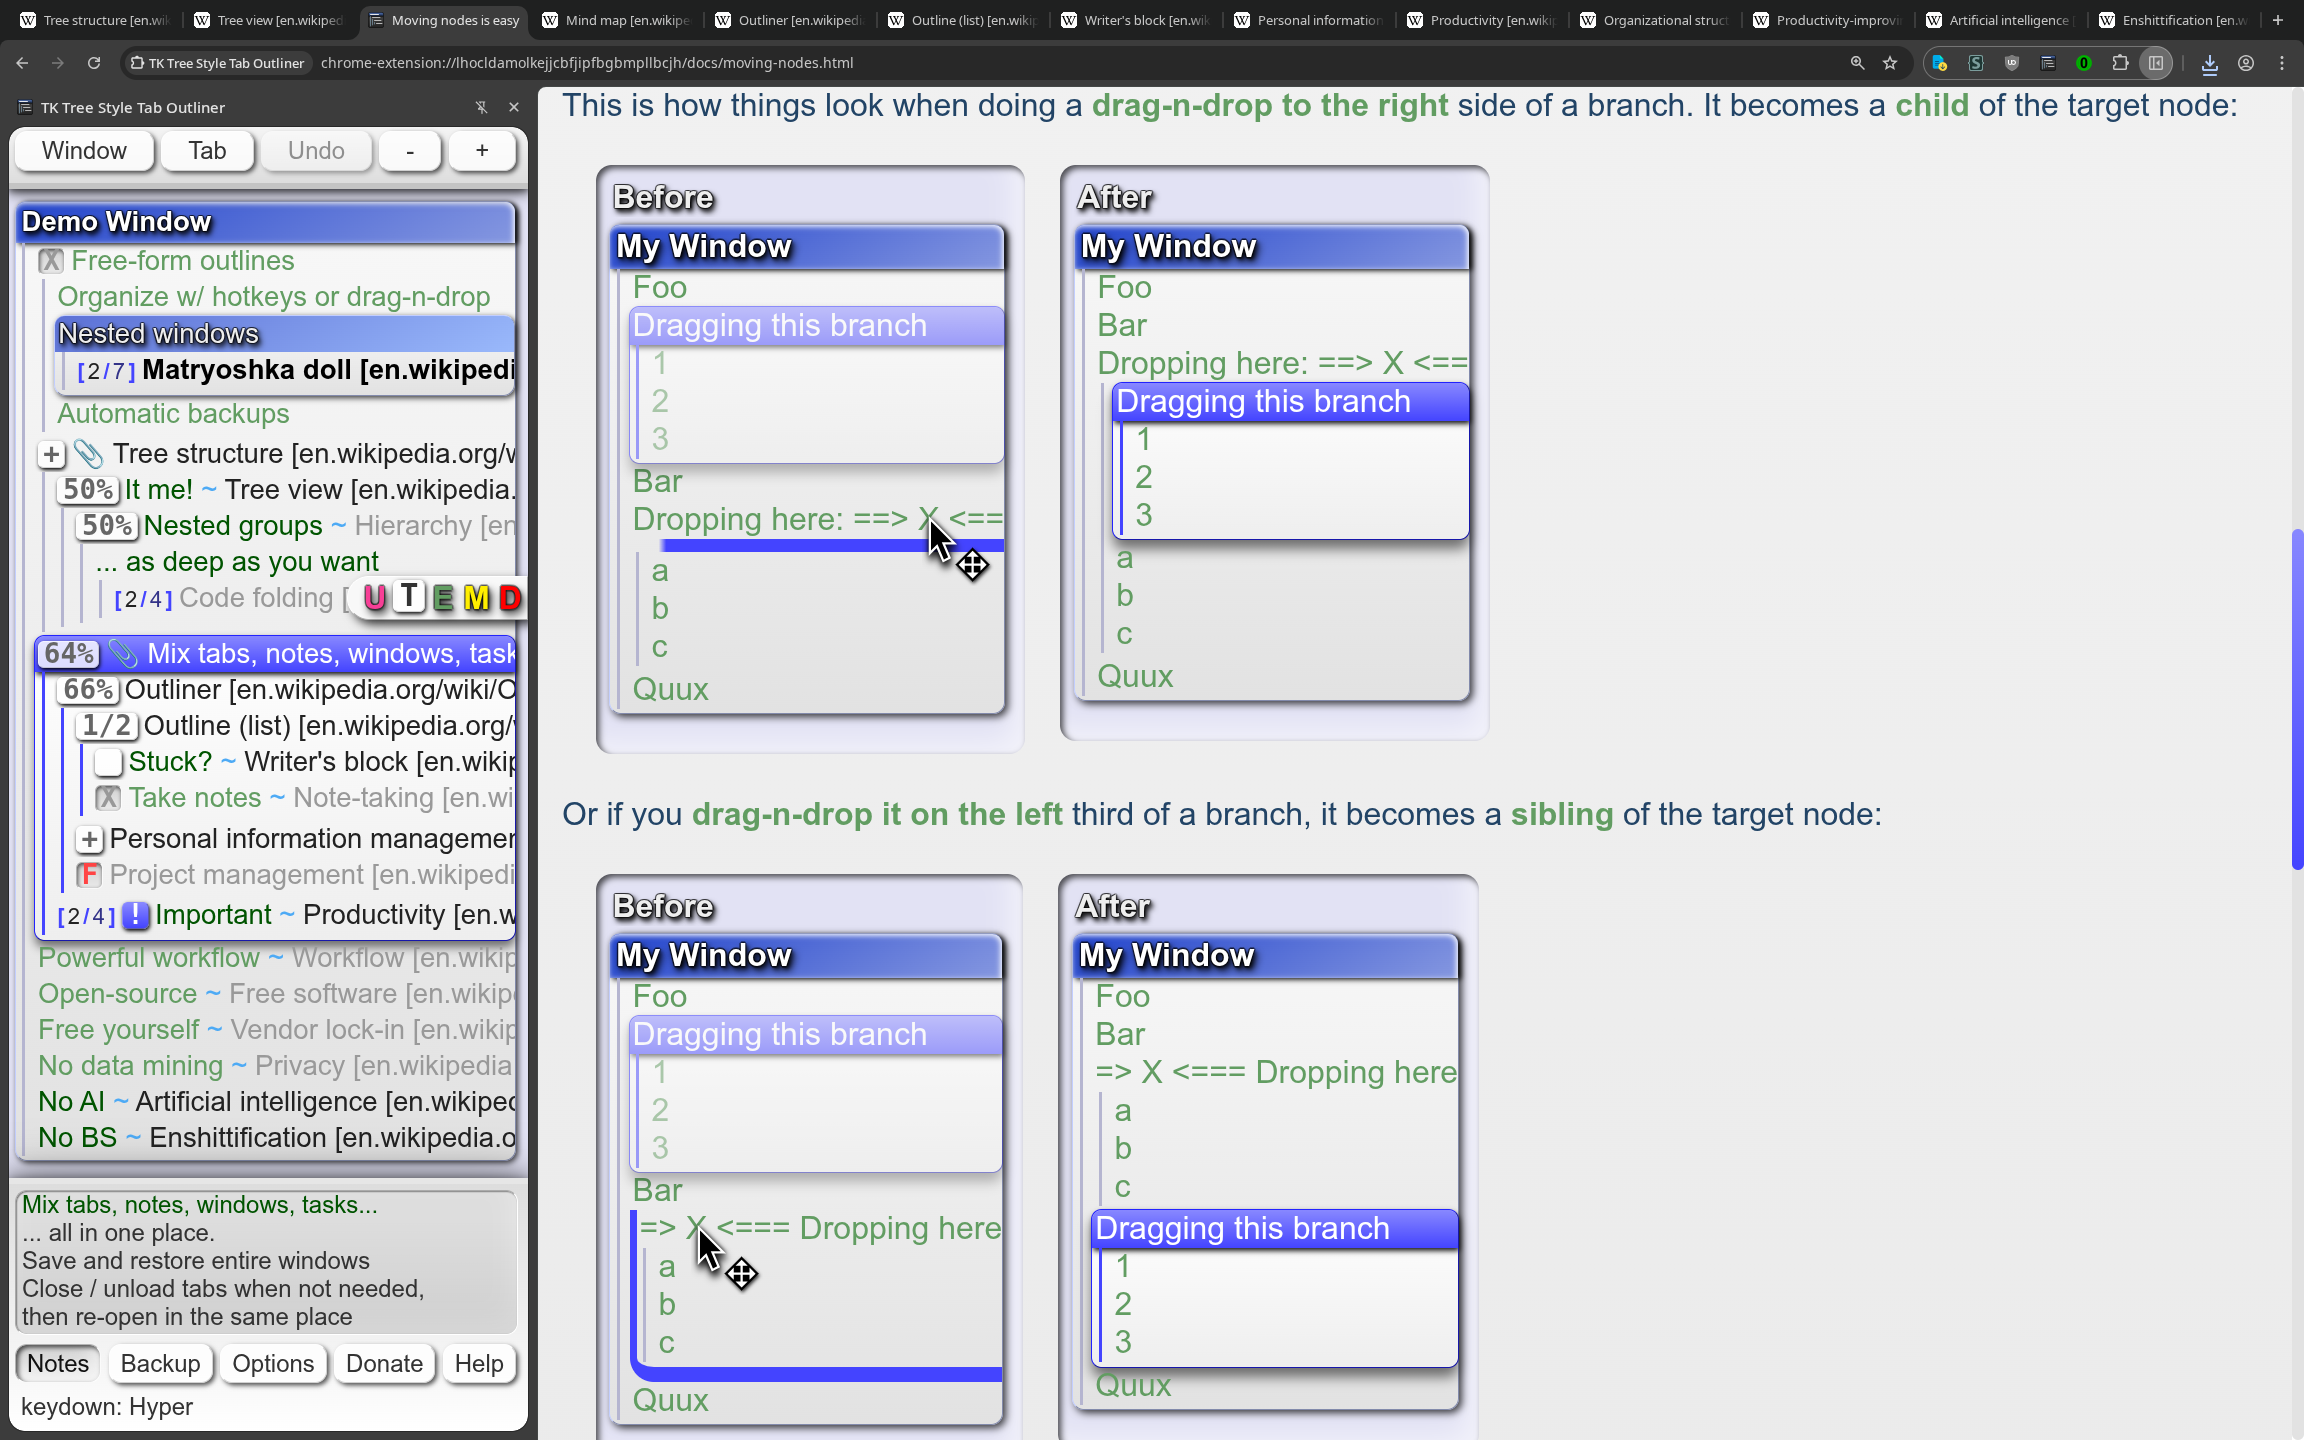This screenshot has width=2304, height=1440.
Task: Uncheck the X box on Take notes
Action: click(108, 798)
